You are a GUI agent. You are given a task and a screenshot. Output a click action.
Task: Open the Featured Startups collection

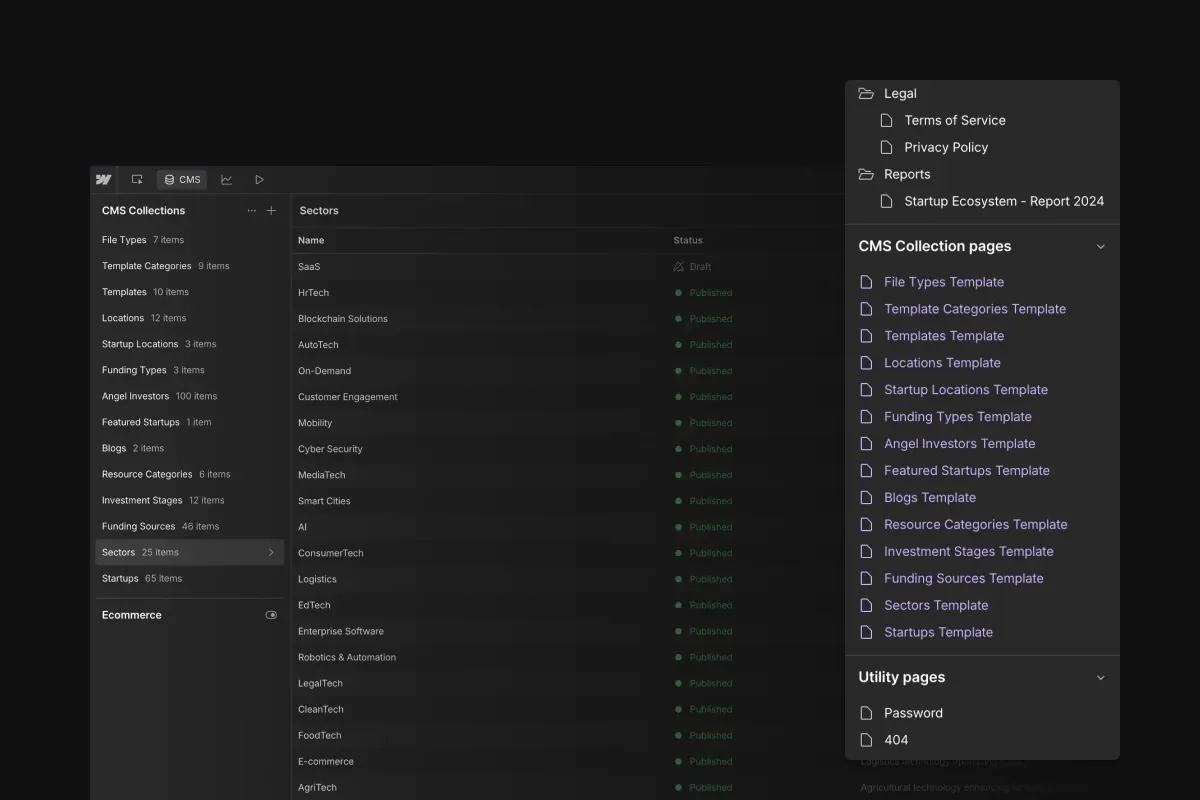tap(189, 422)
